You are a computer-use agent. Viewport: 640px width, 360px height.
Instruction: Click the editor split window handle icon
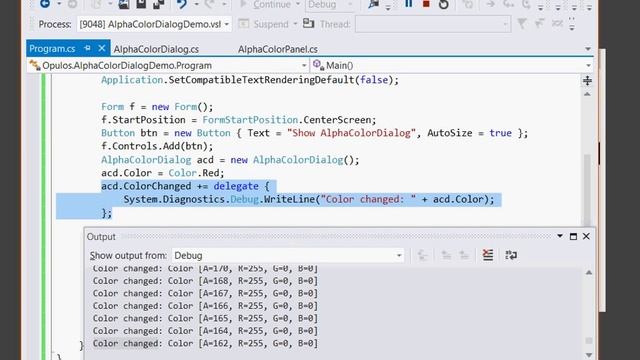pyautogui.click(x=587, y=81)
